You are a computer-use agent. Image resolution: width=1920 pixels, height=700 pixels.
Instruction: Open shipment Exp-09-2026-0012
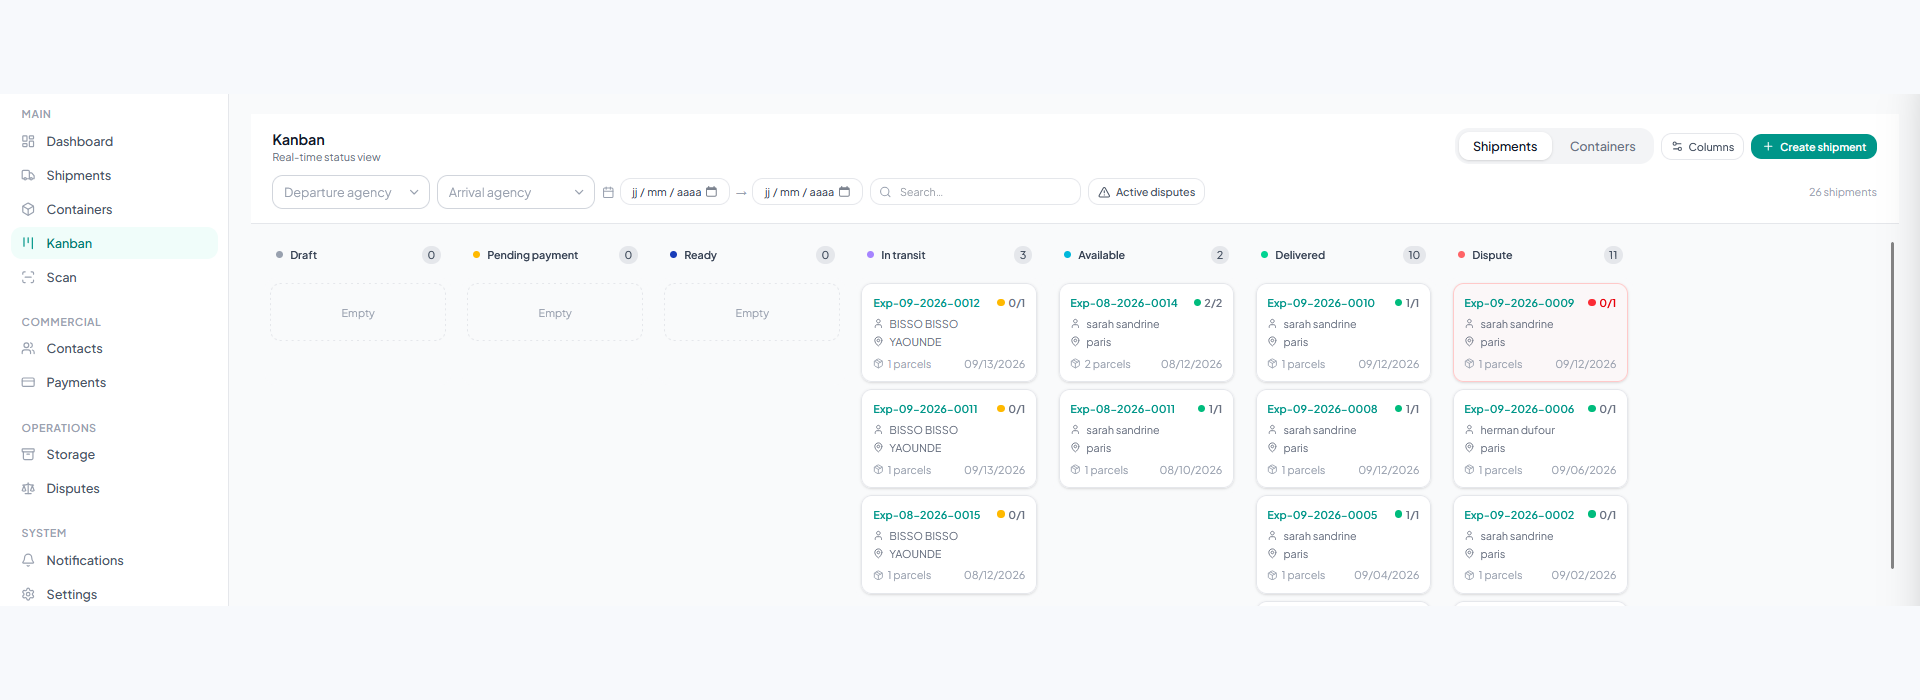(x=949, y=333)
